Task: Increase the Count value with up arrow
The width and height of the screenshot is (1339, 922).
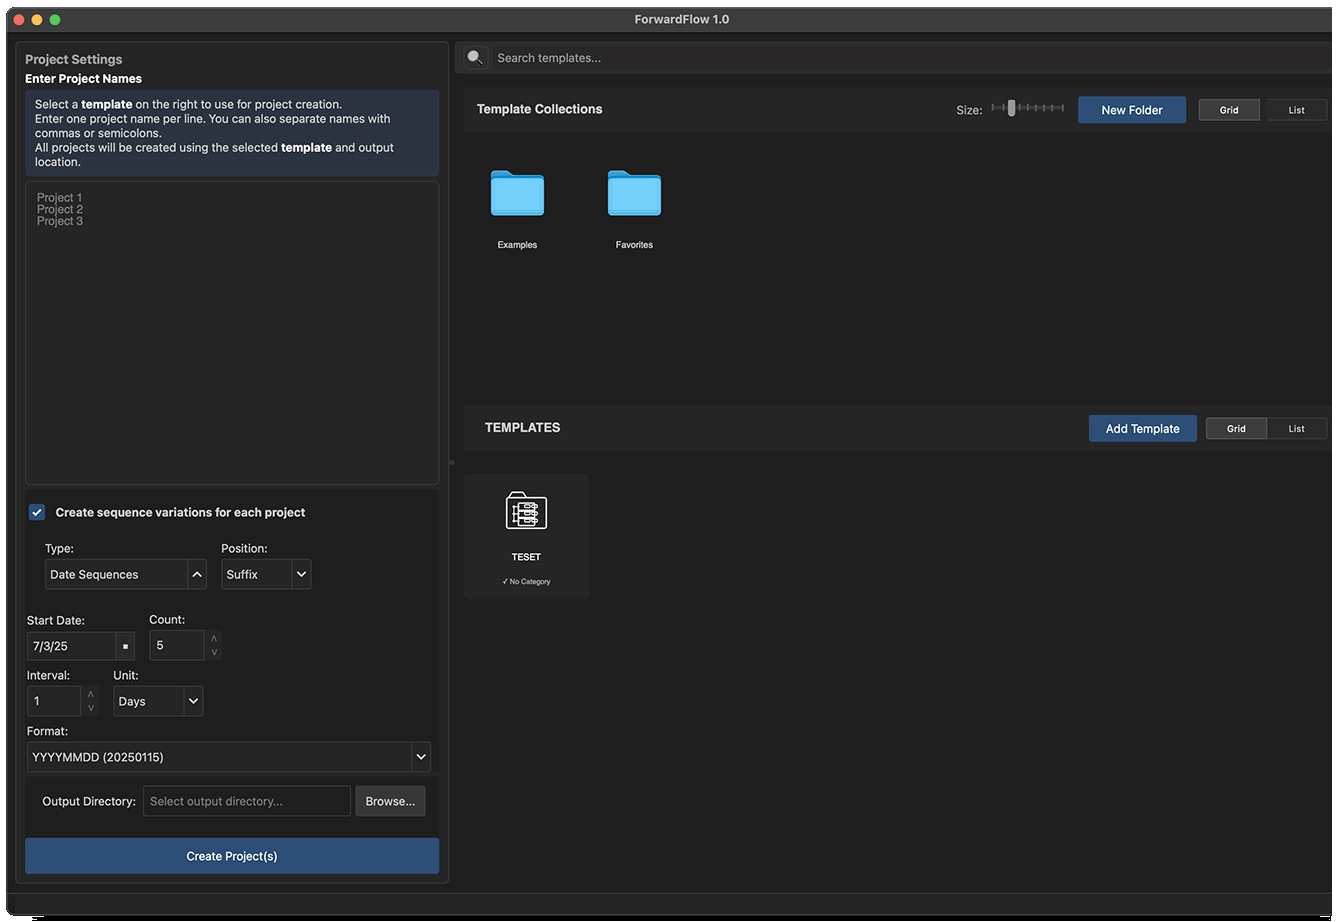Action: pos(213,638)
